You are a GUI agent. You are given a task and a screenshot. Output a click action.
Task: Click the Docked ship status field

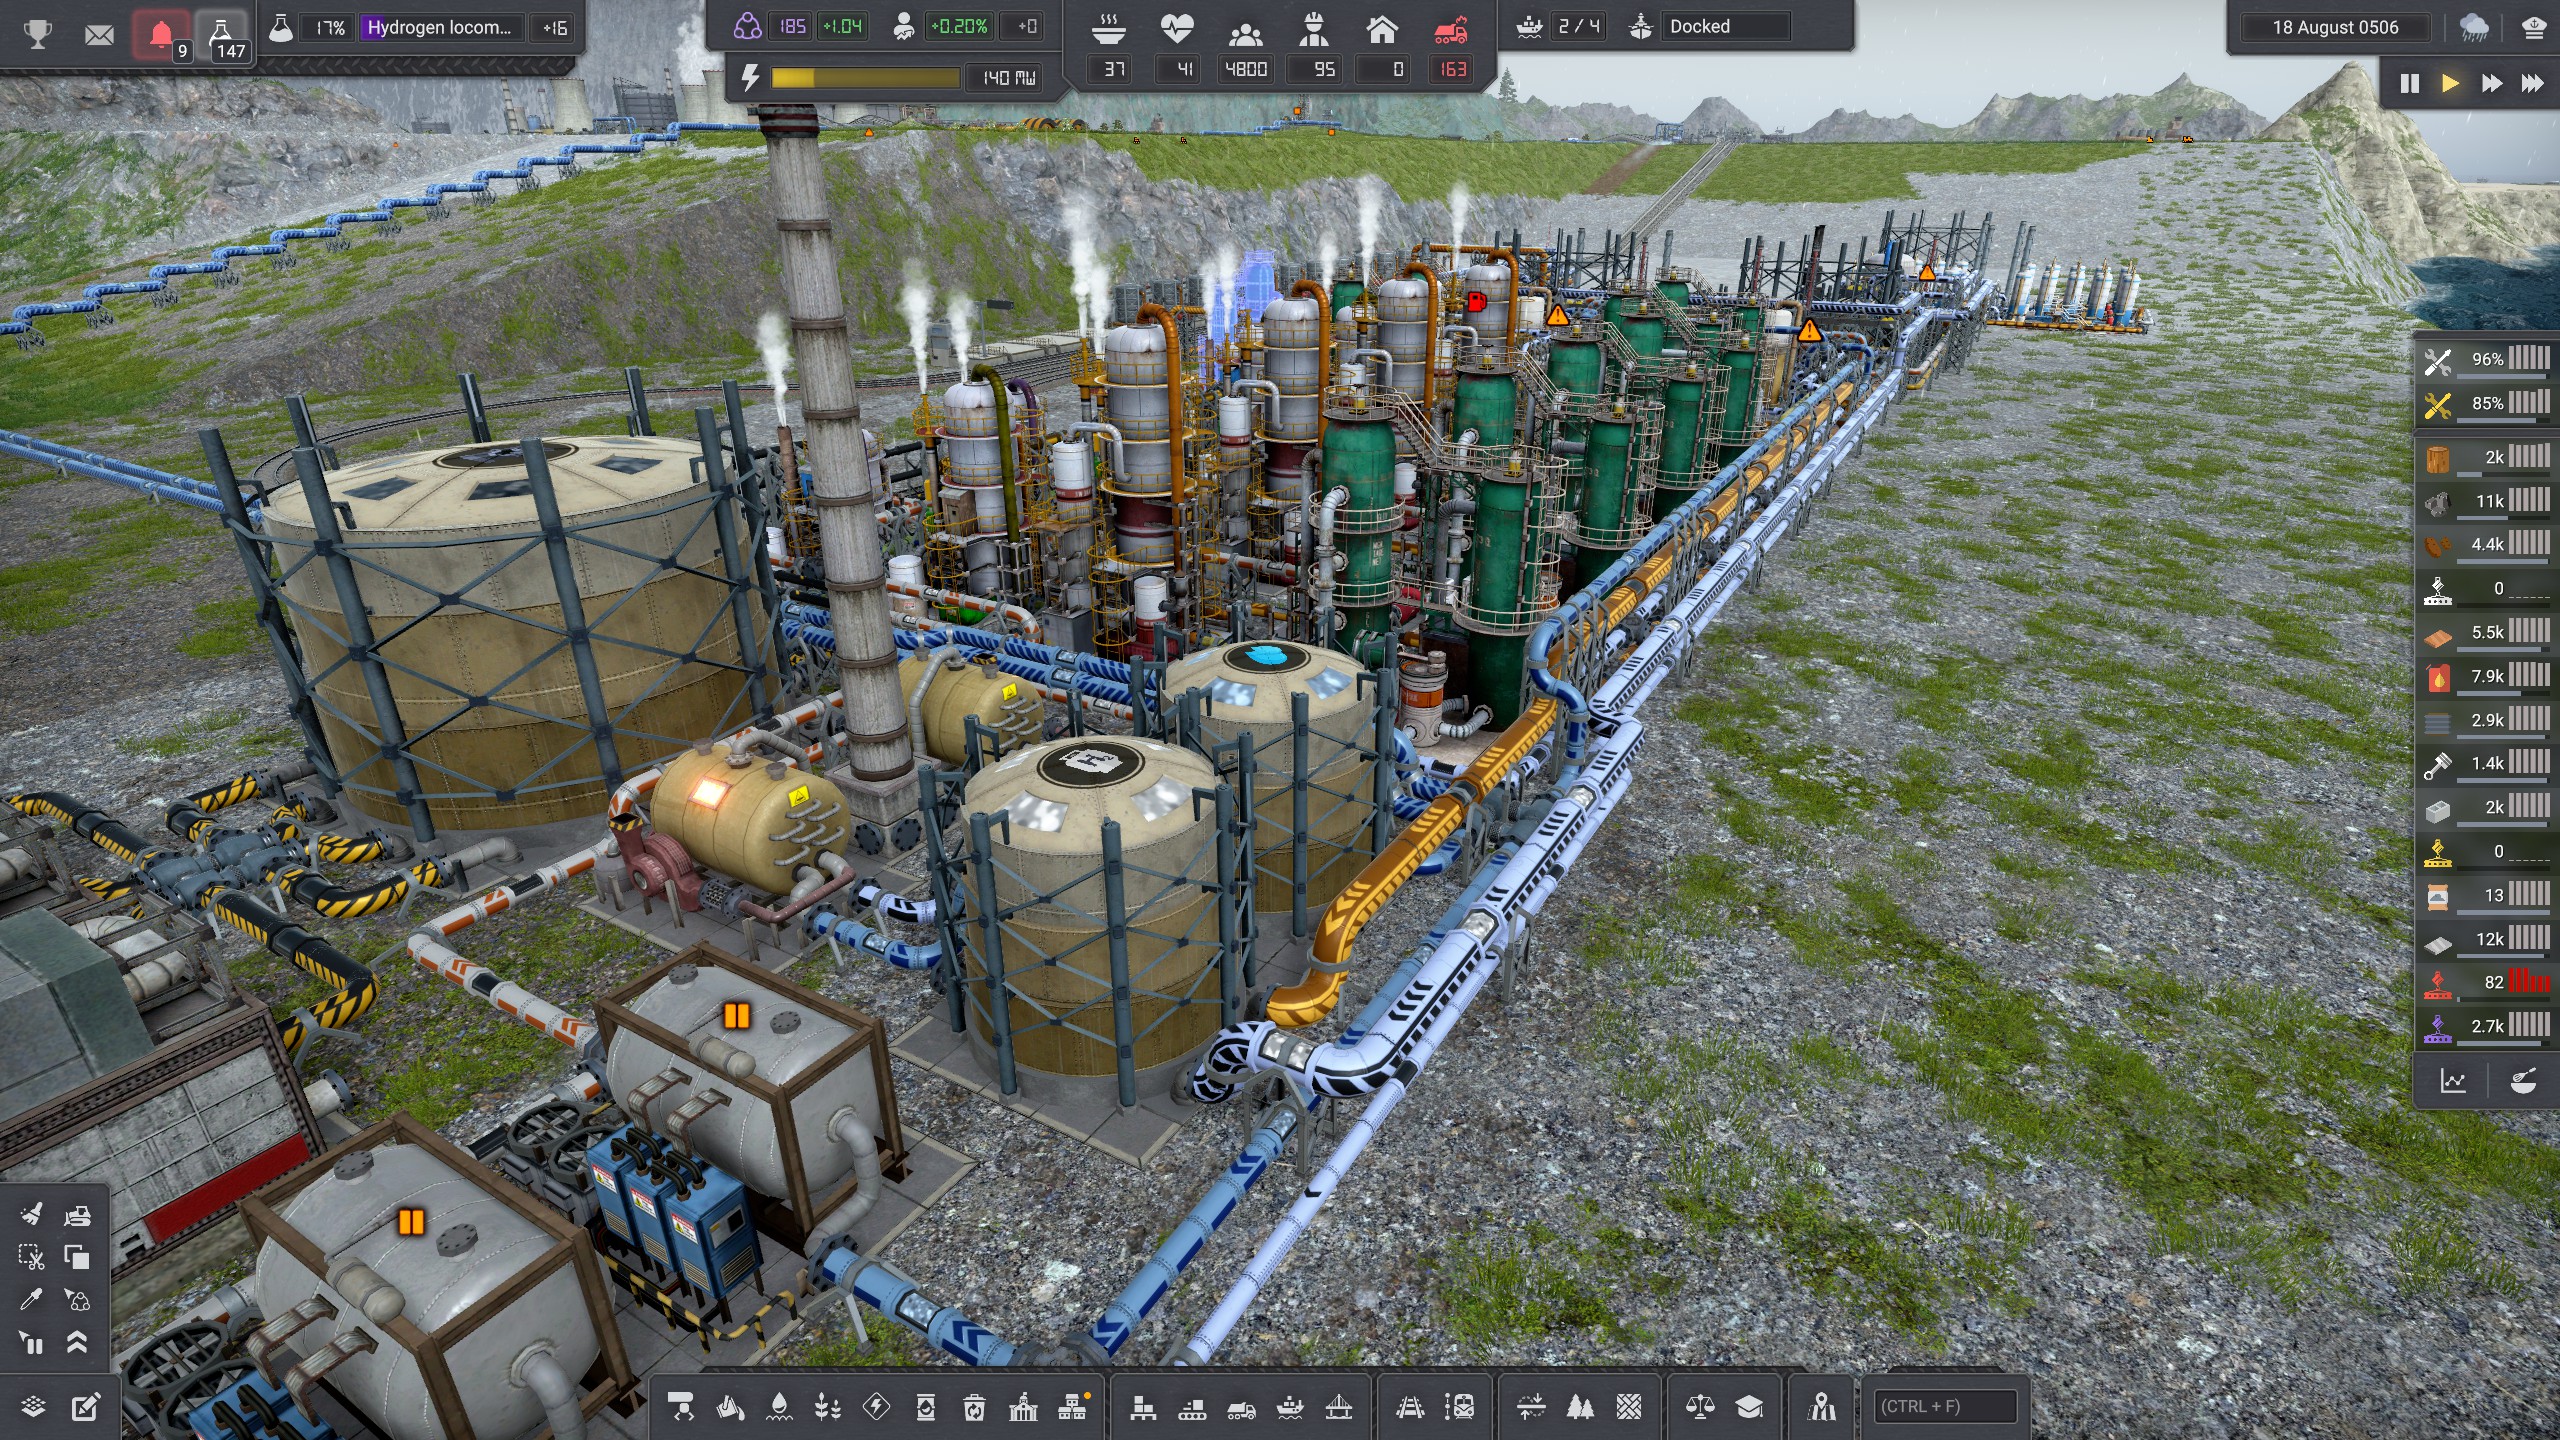pos(1727,27)
